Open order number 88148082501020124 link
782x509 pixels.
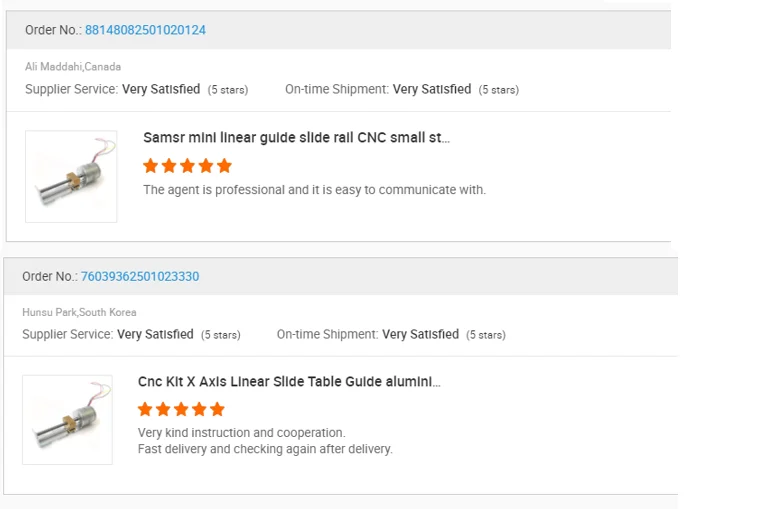145,30
